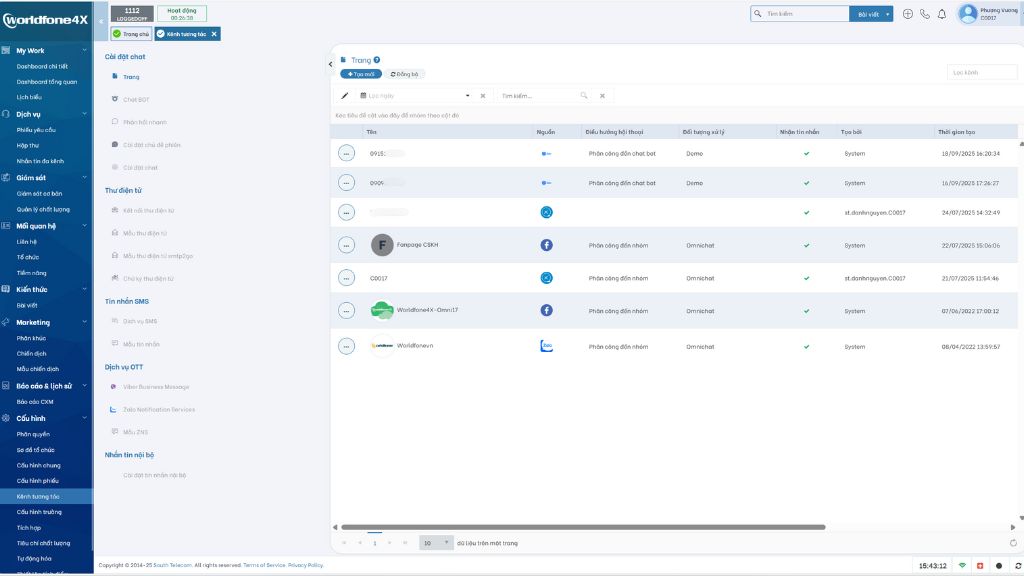Open the Bài viết search-type dropdown
This screenshot has width=1024, height=576.
871,14
